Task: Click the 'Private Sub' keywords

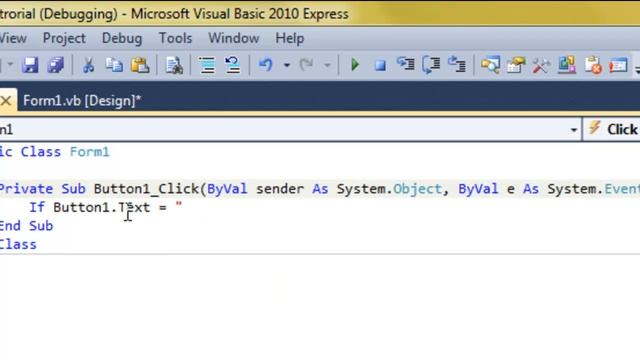Action: pos(42,189)
